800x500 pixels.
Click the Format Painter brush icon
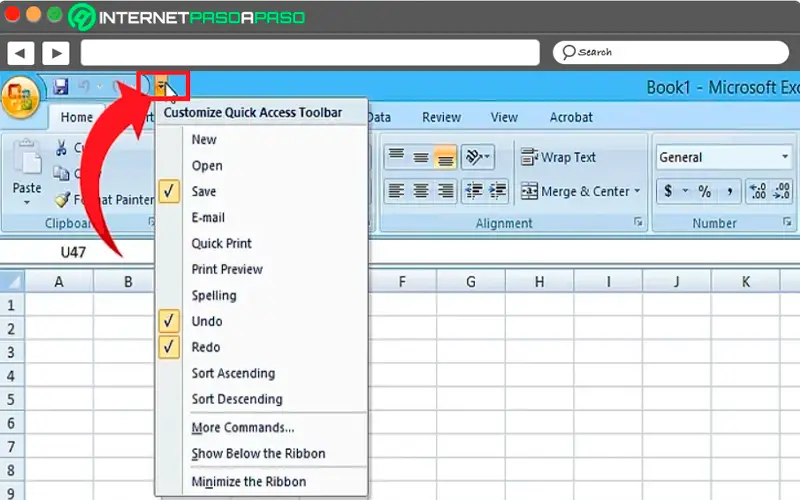[x=62, y=199]
